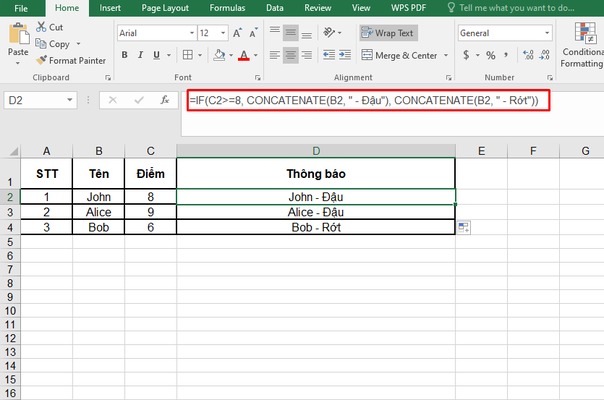Activate the Format Painter brush
This screenshot has height=400, width=604.
tap(41, 60)
